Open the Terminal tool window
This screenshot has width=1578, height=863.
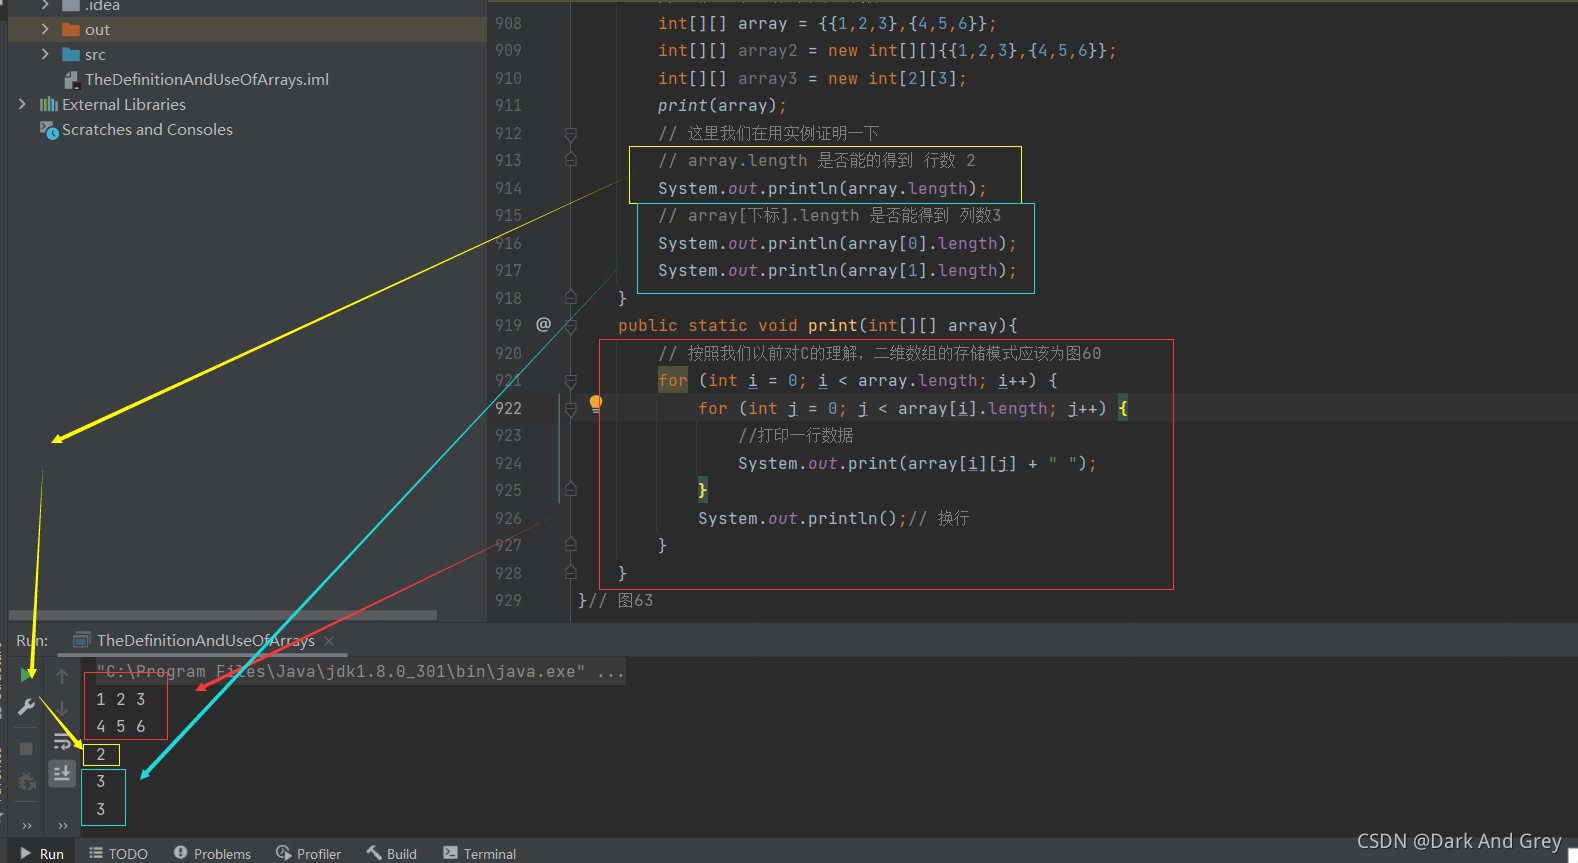point(479,853)
